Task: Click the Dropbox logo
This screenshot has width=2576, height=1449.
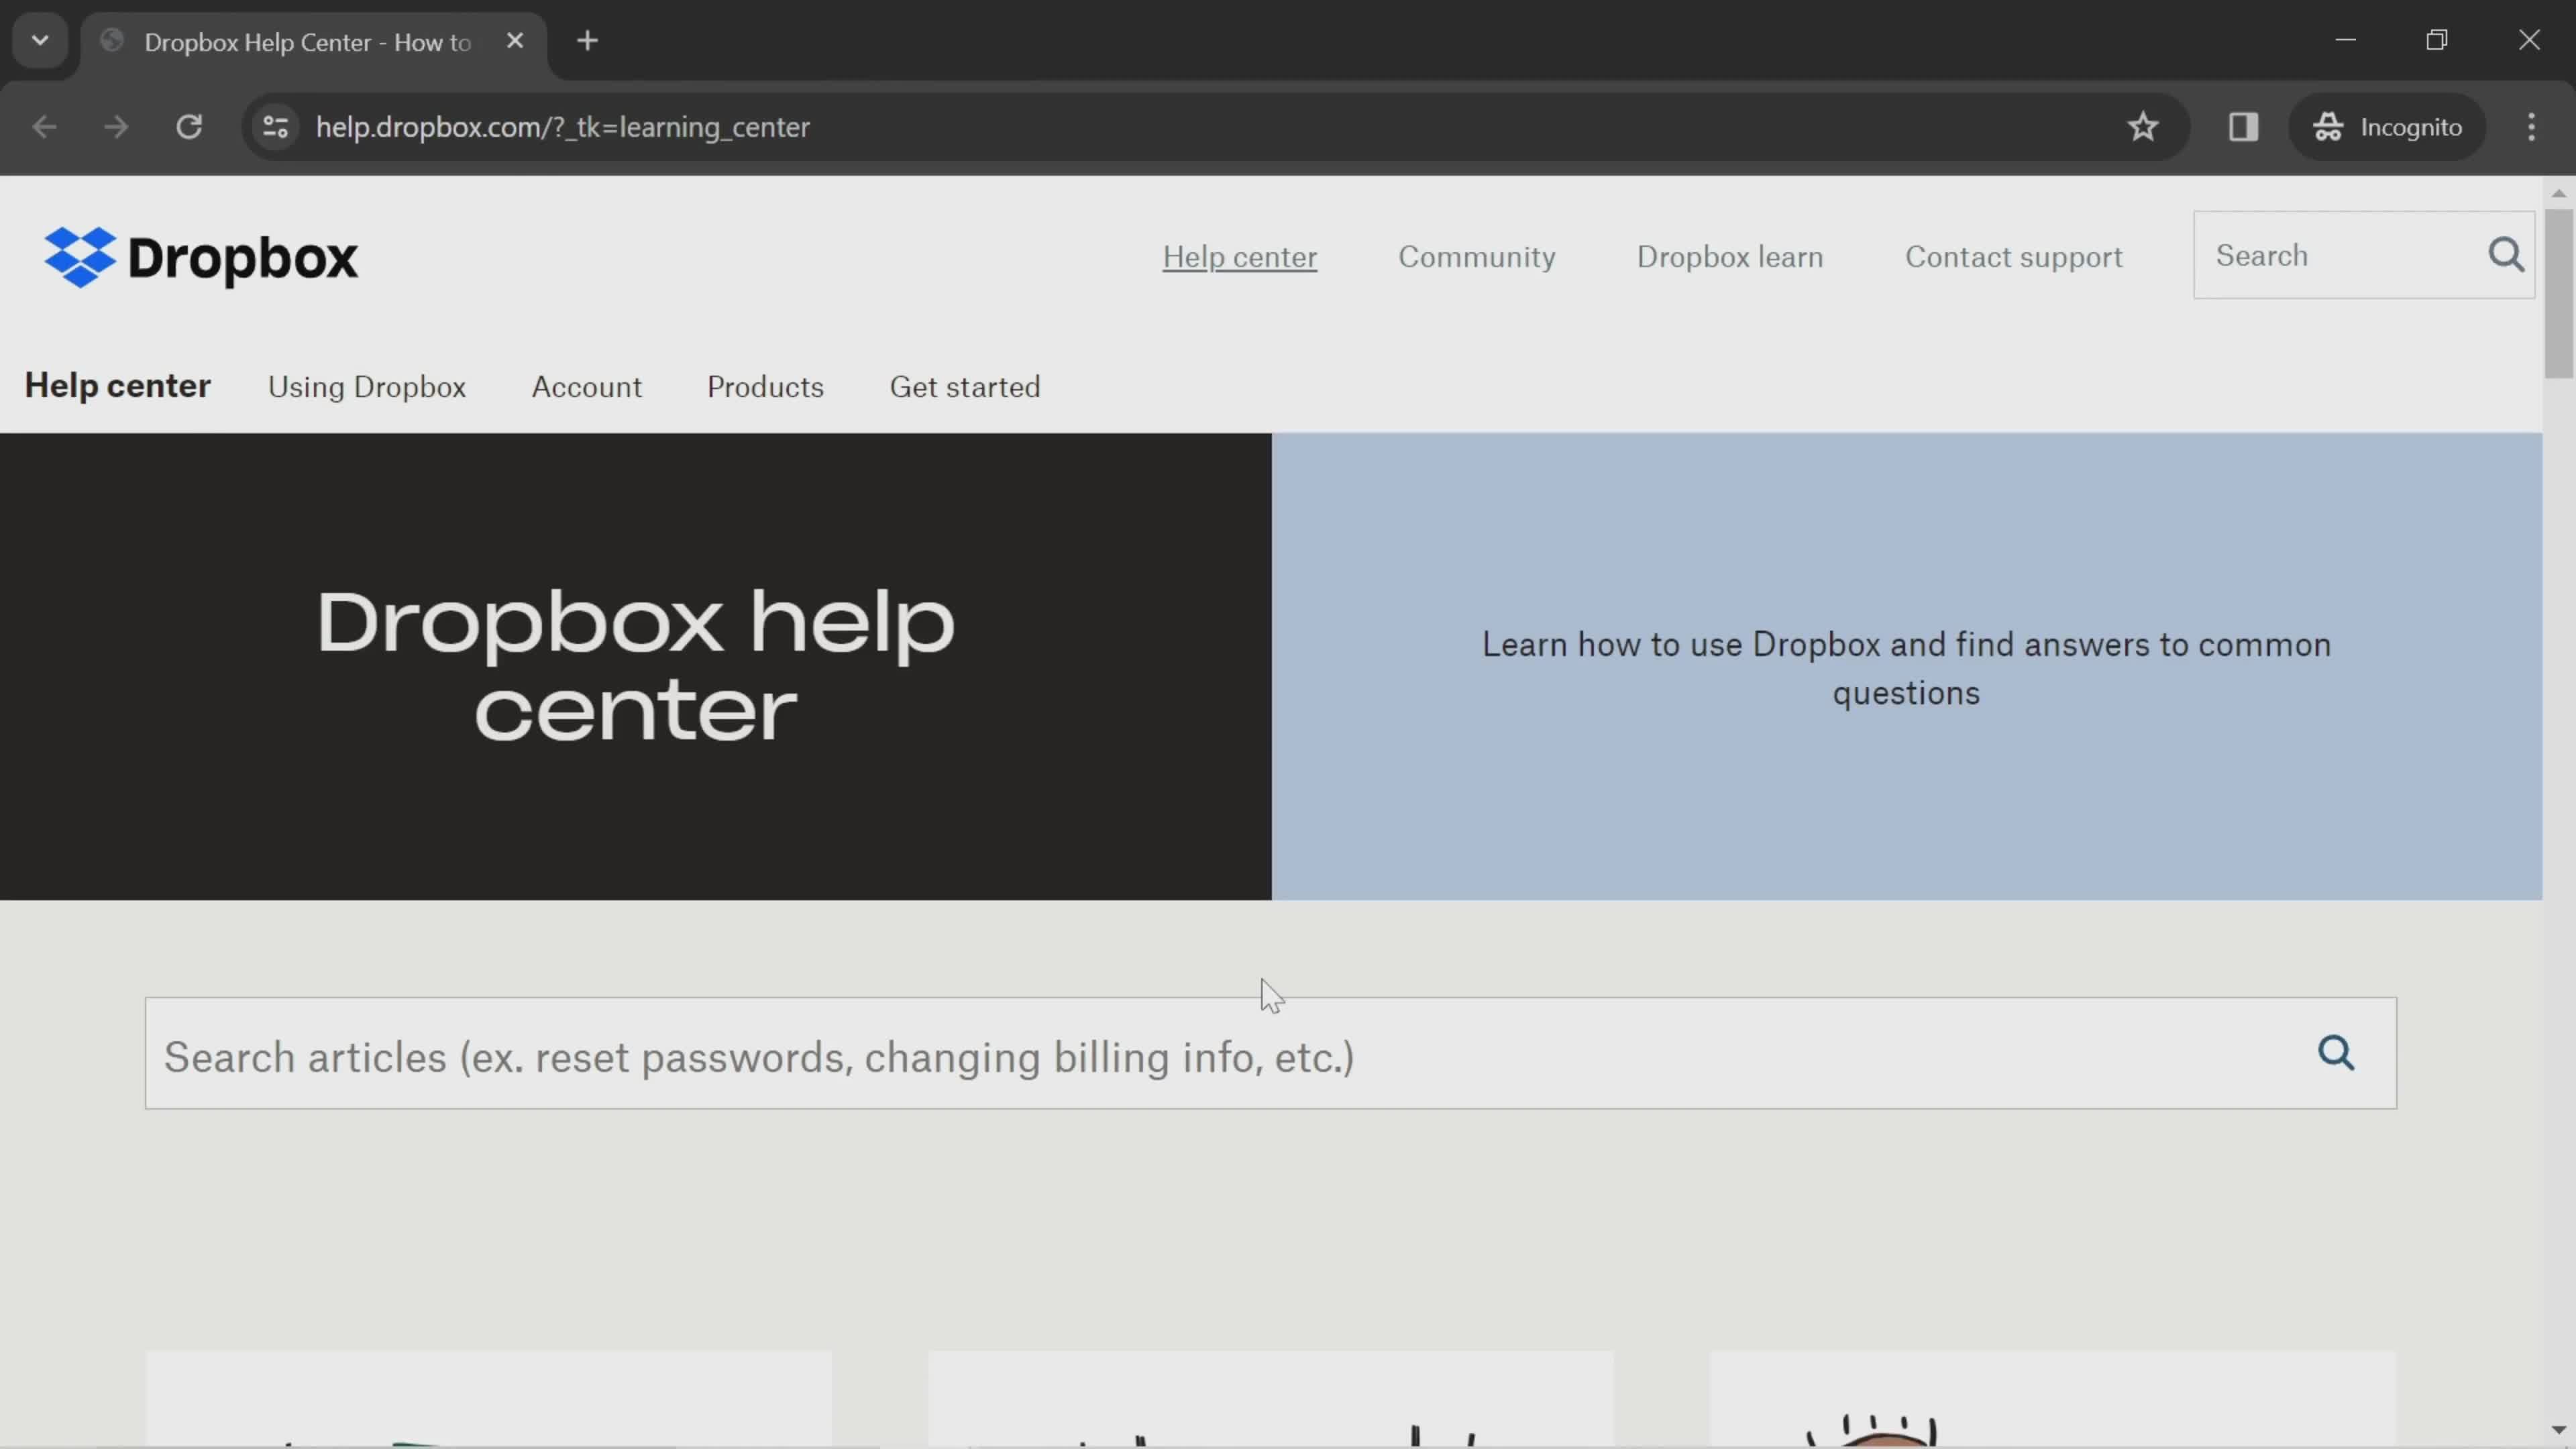Action: click(x=201, y=257)
